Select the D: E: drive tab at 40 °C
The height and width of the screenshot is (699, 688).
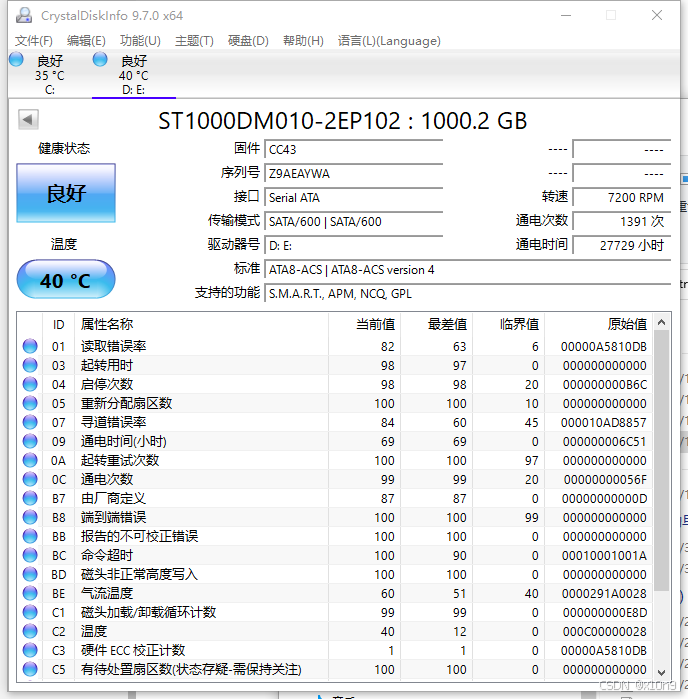134,74
